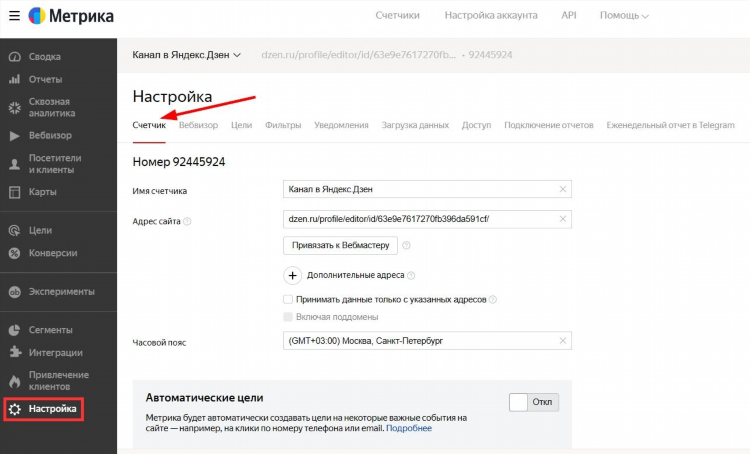The image size is (750, 454).
Task: Click the Карты layout icon
Action: click(x=15, y=192)
